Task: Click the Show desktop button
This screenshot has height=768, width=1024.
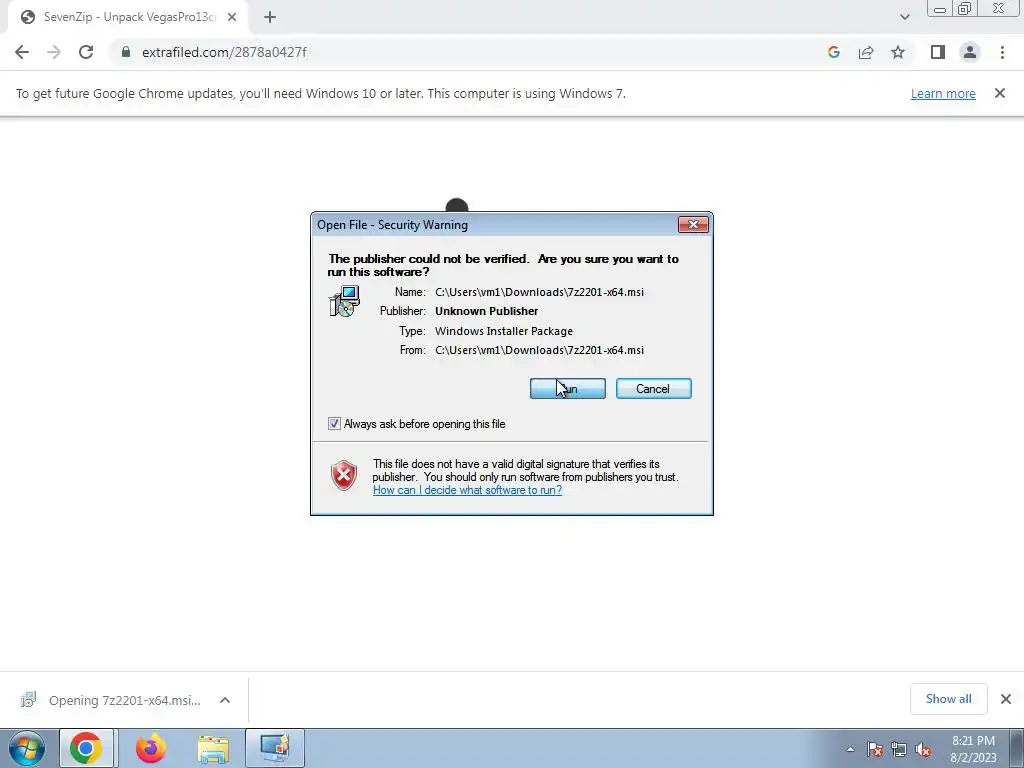Action: [x=1017, y=748]
